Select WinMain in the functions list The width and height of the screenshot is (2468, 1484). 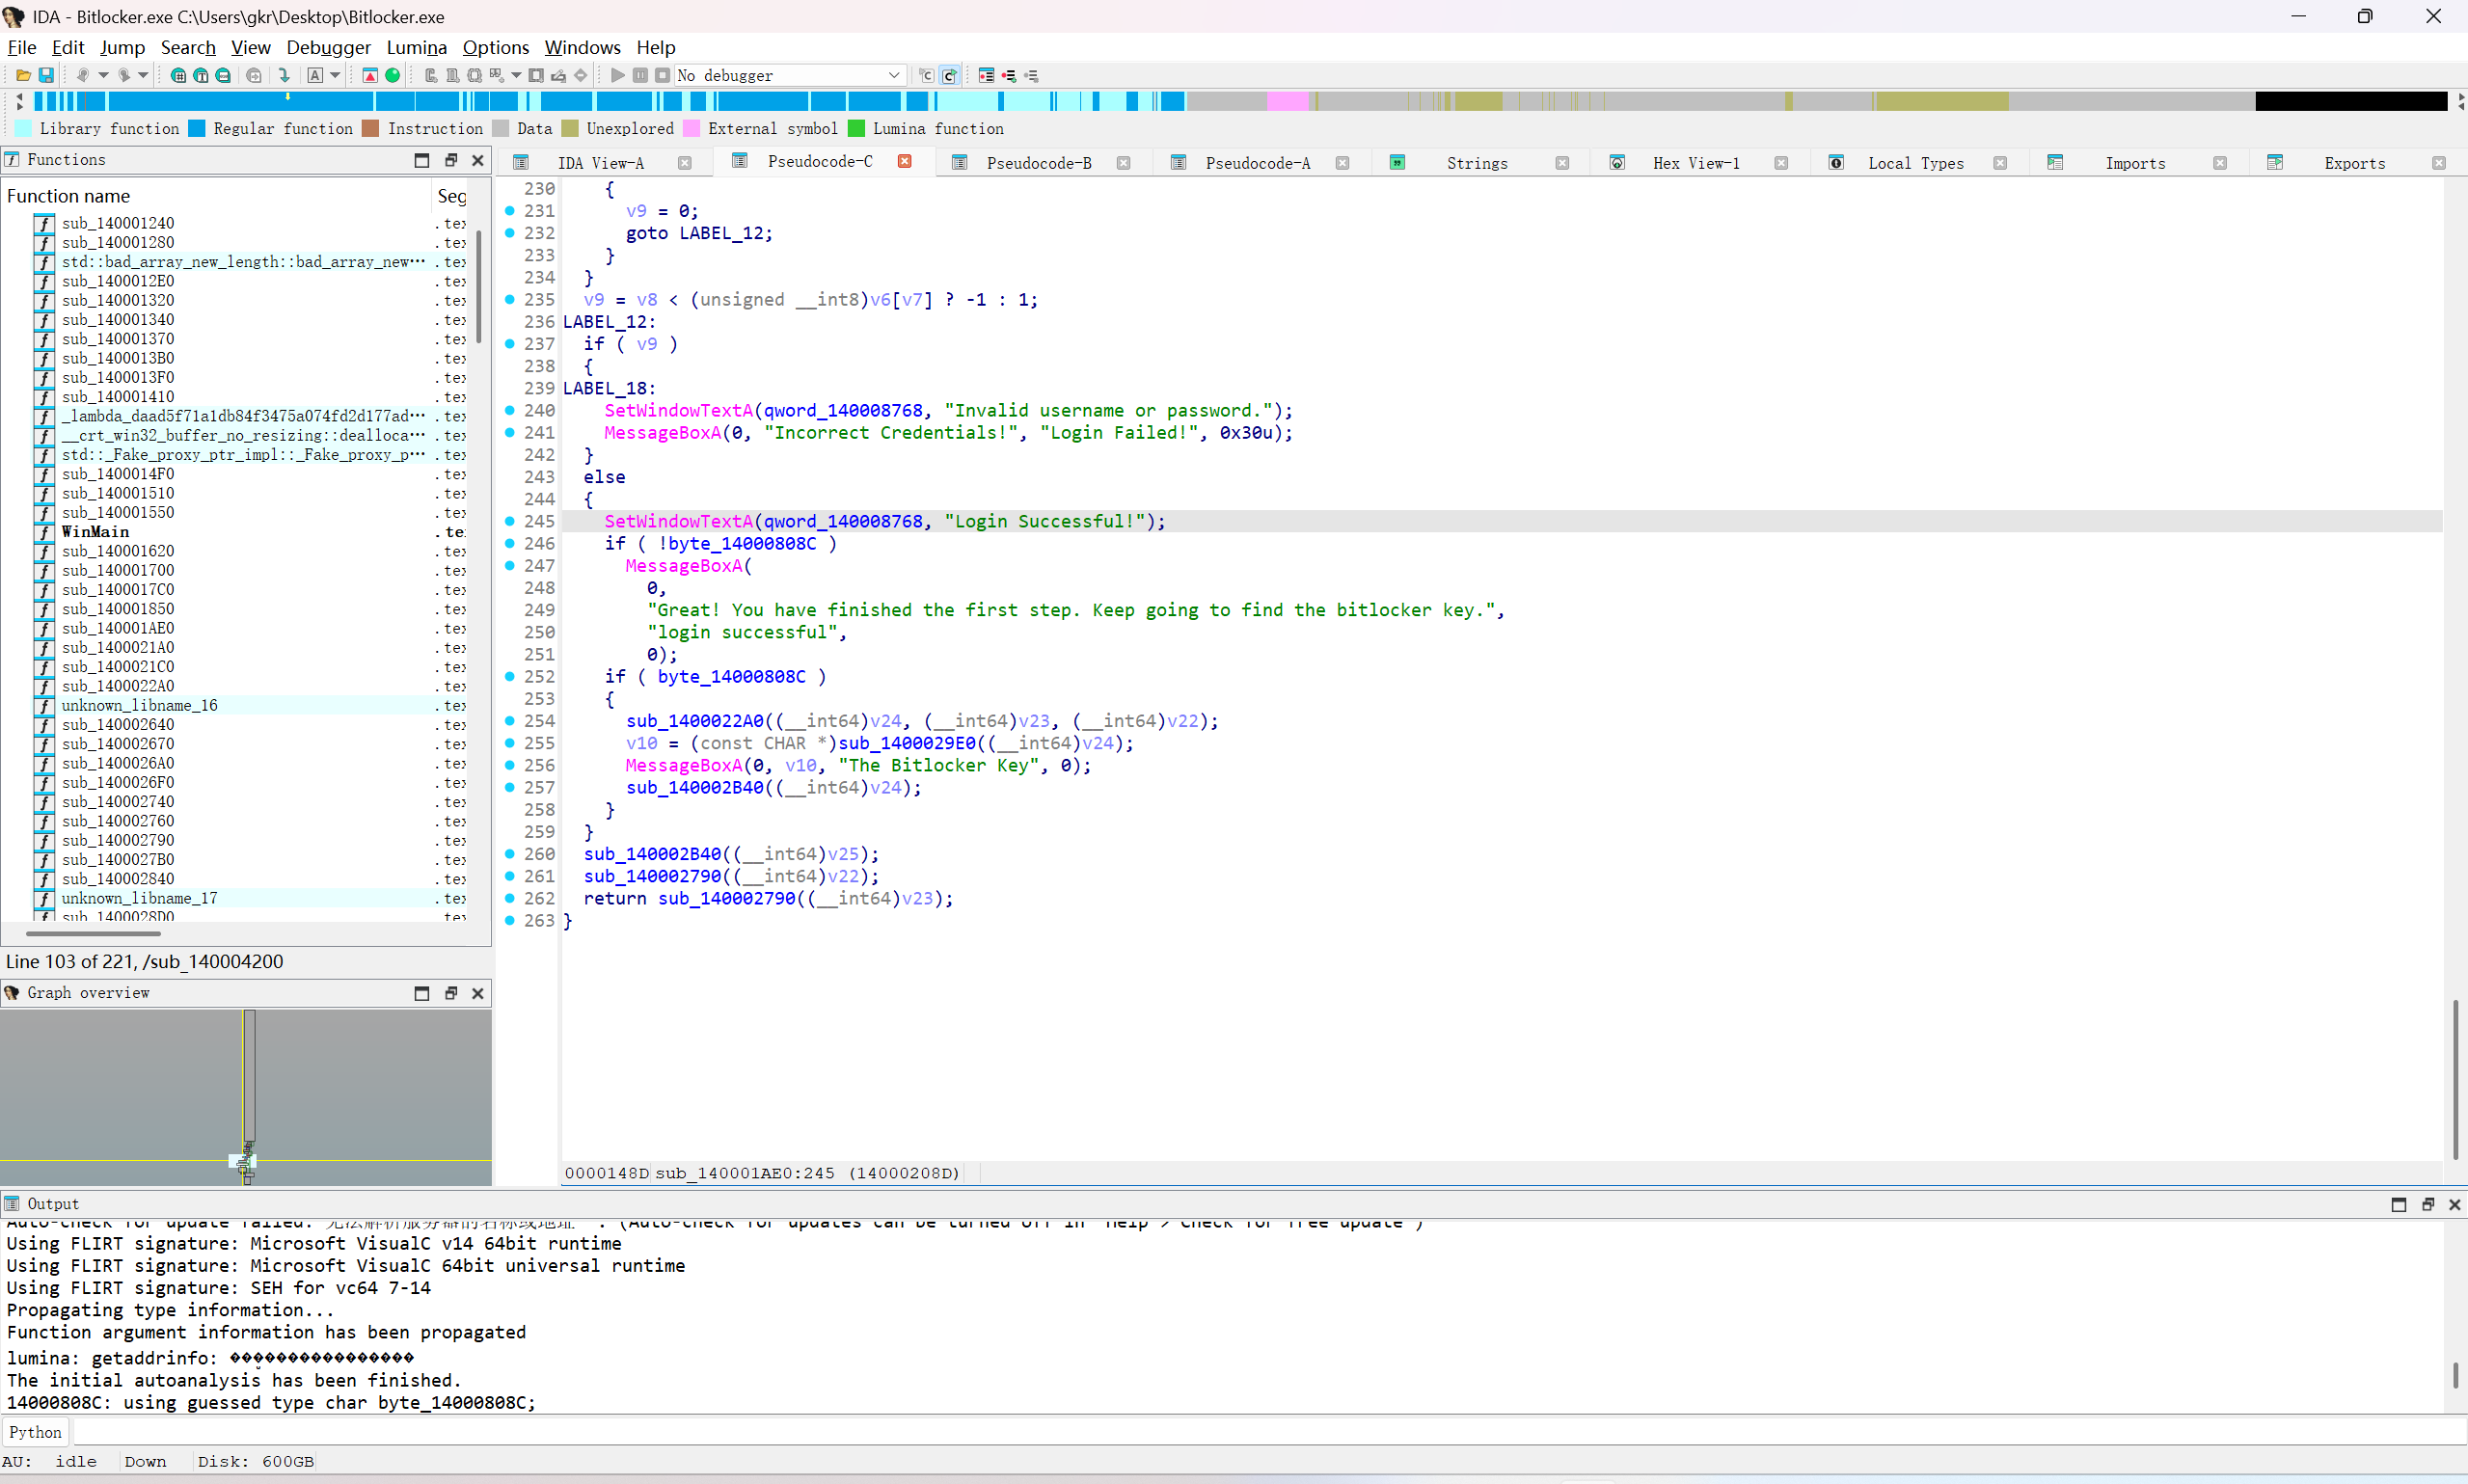point(95,532)
